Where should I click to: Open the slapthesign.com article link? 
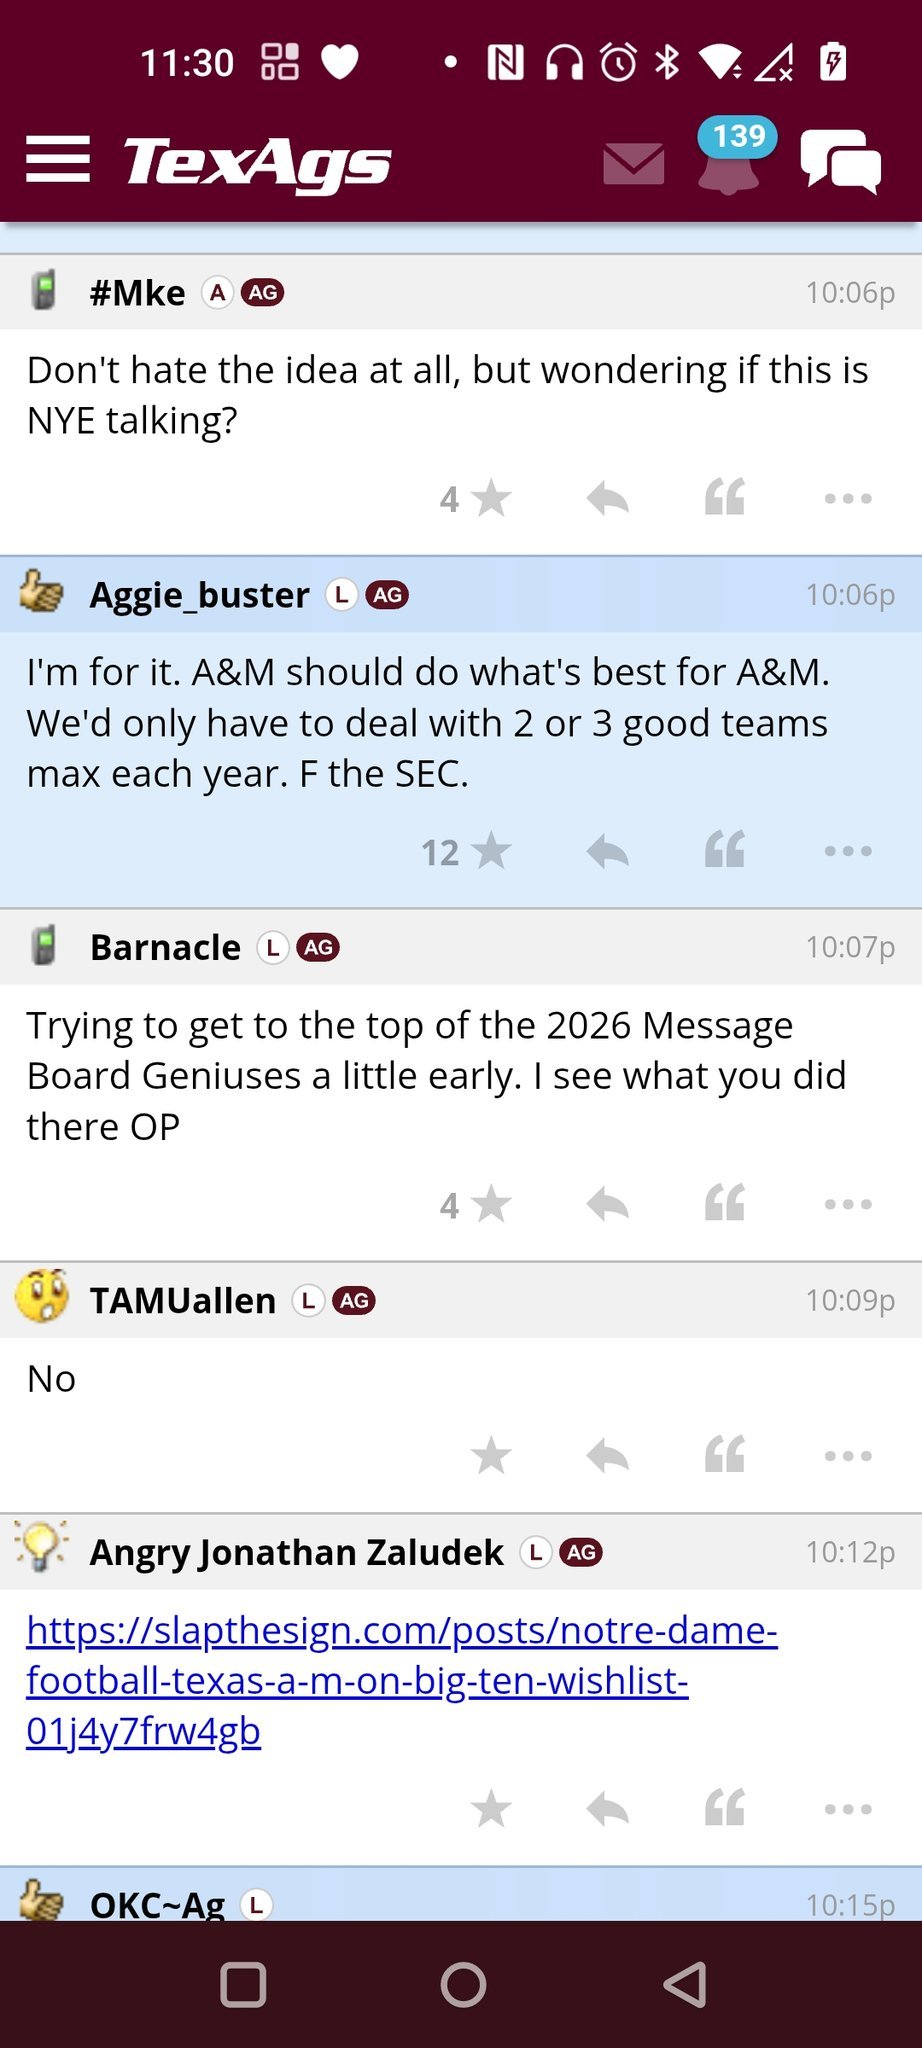400,1680
